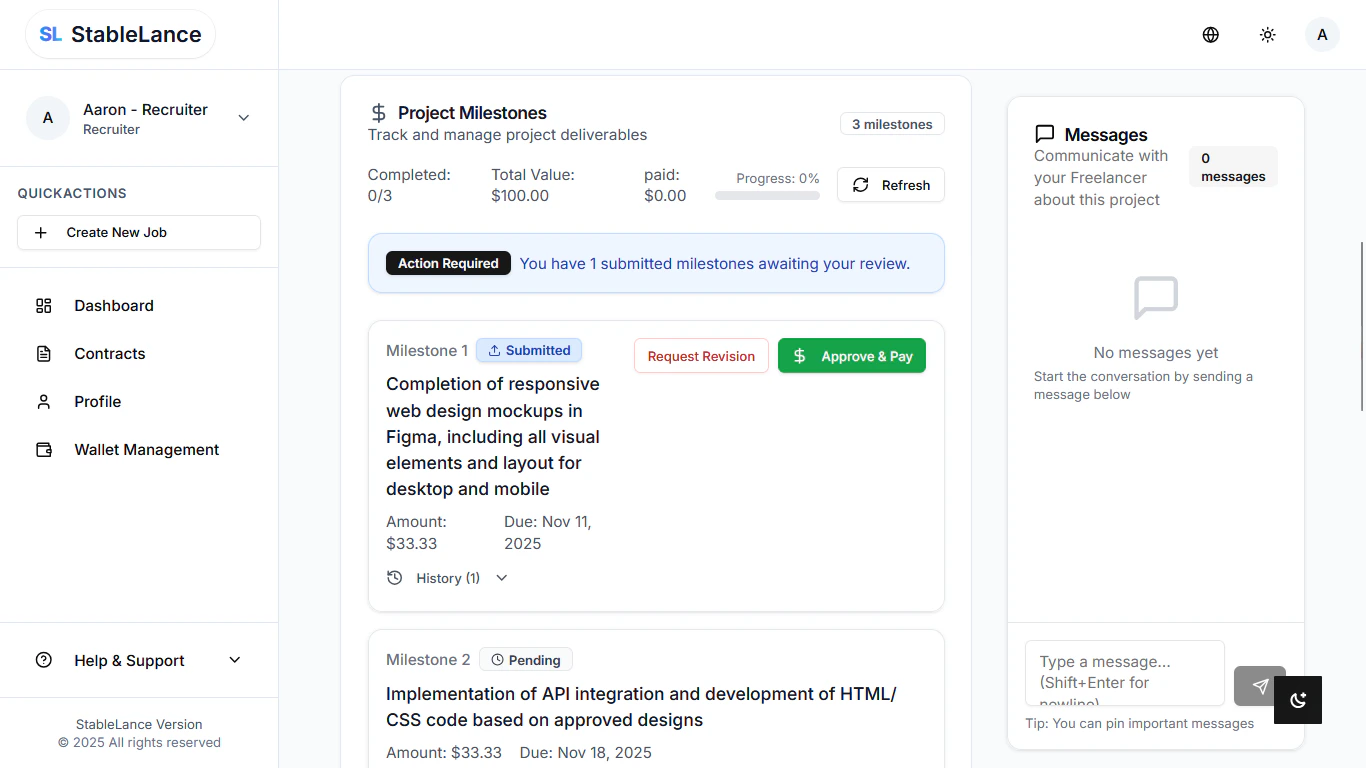1366x768 pixels.
Task: Click the Messages chat icon in header
Action: tap(1045, 134)
